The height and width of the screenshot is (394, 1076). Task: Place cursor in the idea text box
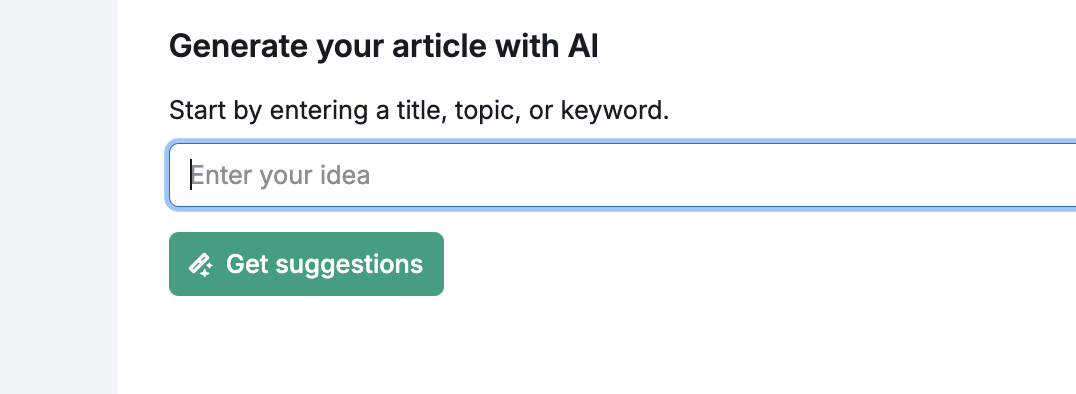[622, 175]
